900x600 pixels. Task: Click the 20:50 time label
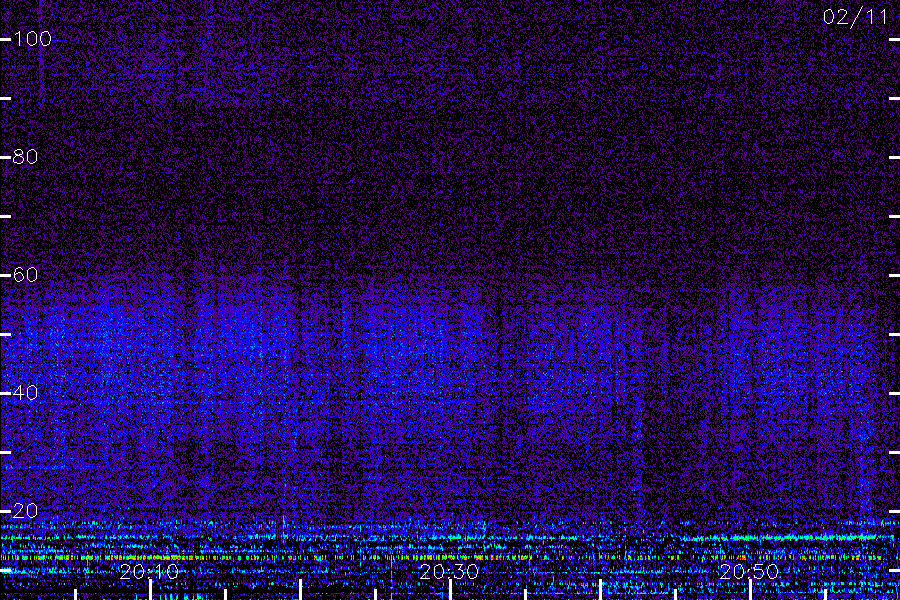749,572
